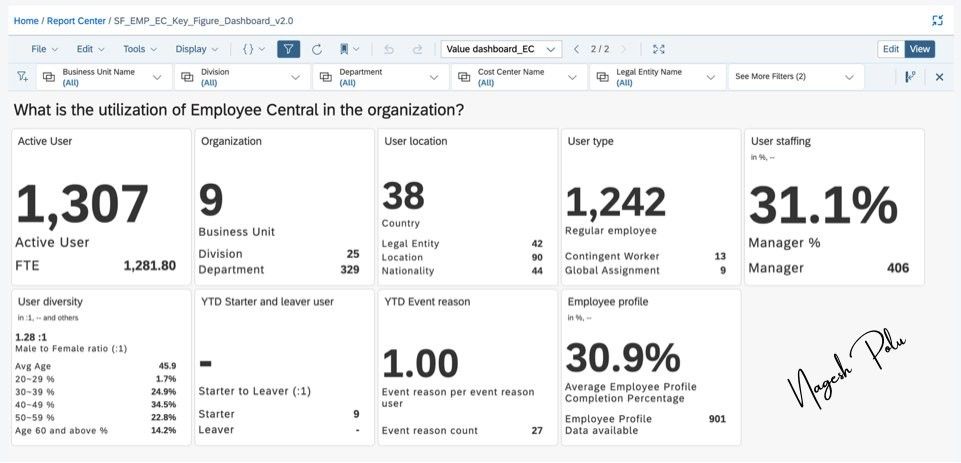
Task: Click the fullscreen icon beside page counter
Action: tap(659, 49)
